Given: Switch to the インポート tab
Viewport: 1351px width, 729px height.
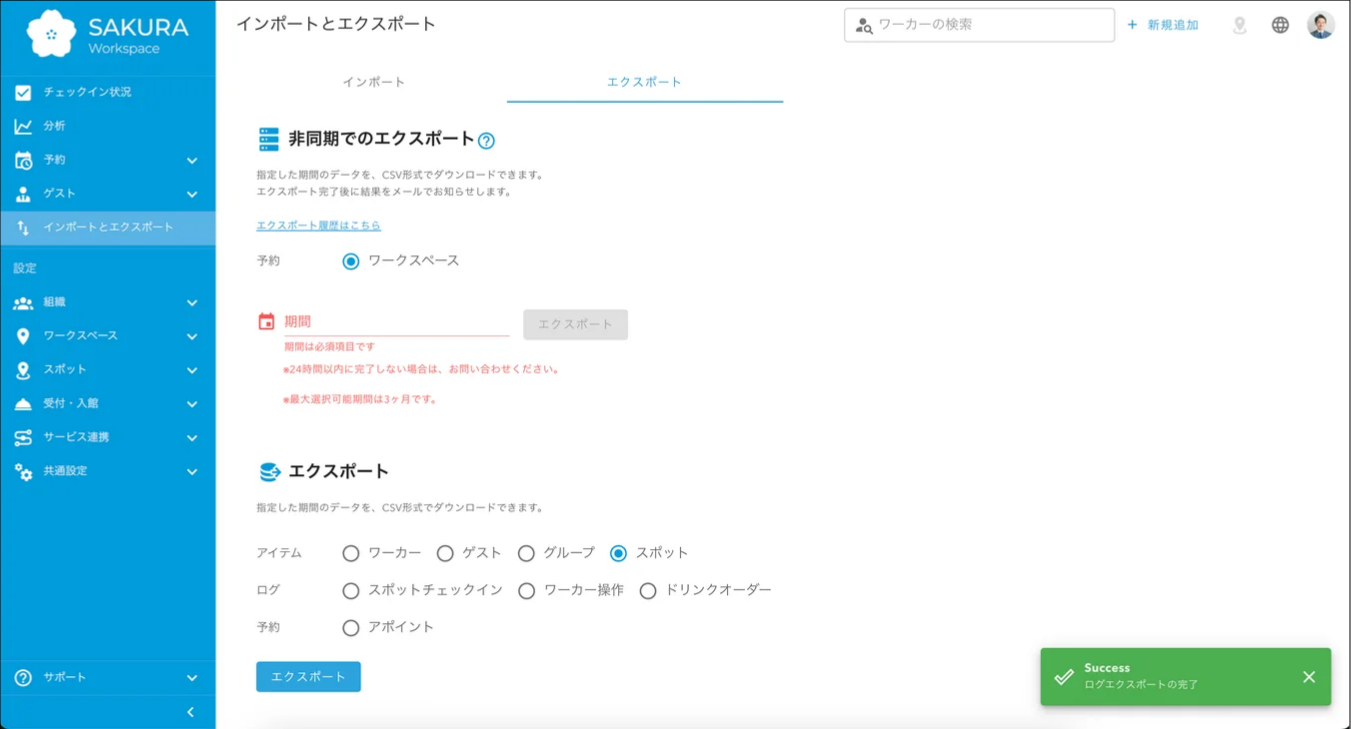Looking at the screenshot, I should [375, 83].
